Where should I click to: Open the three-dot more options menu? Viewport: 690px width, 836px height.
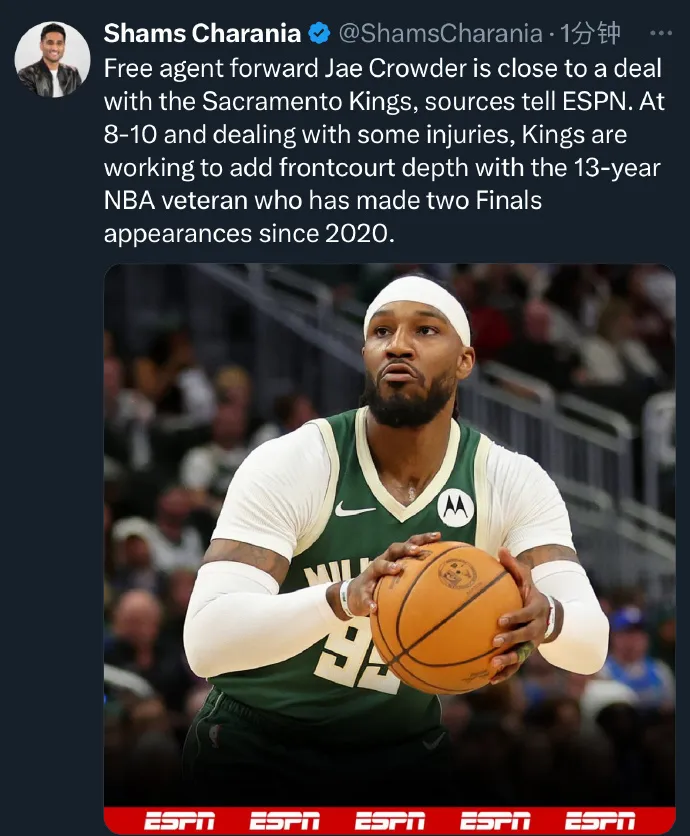[661, 33]
